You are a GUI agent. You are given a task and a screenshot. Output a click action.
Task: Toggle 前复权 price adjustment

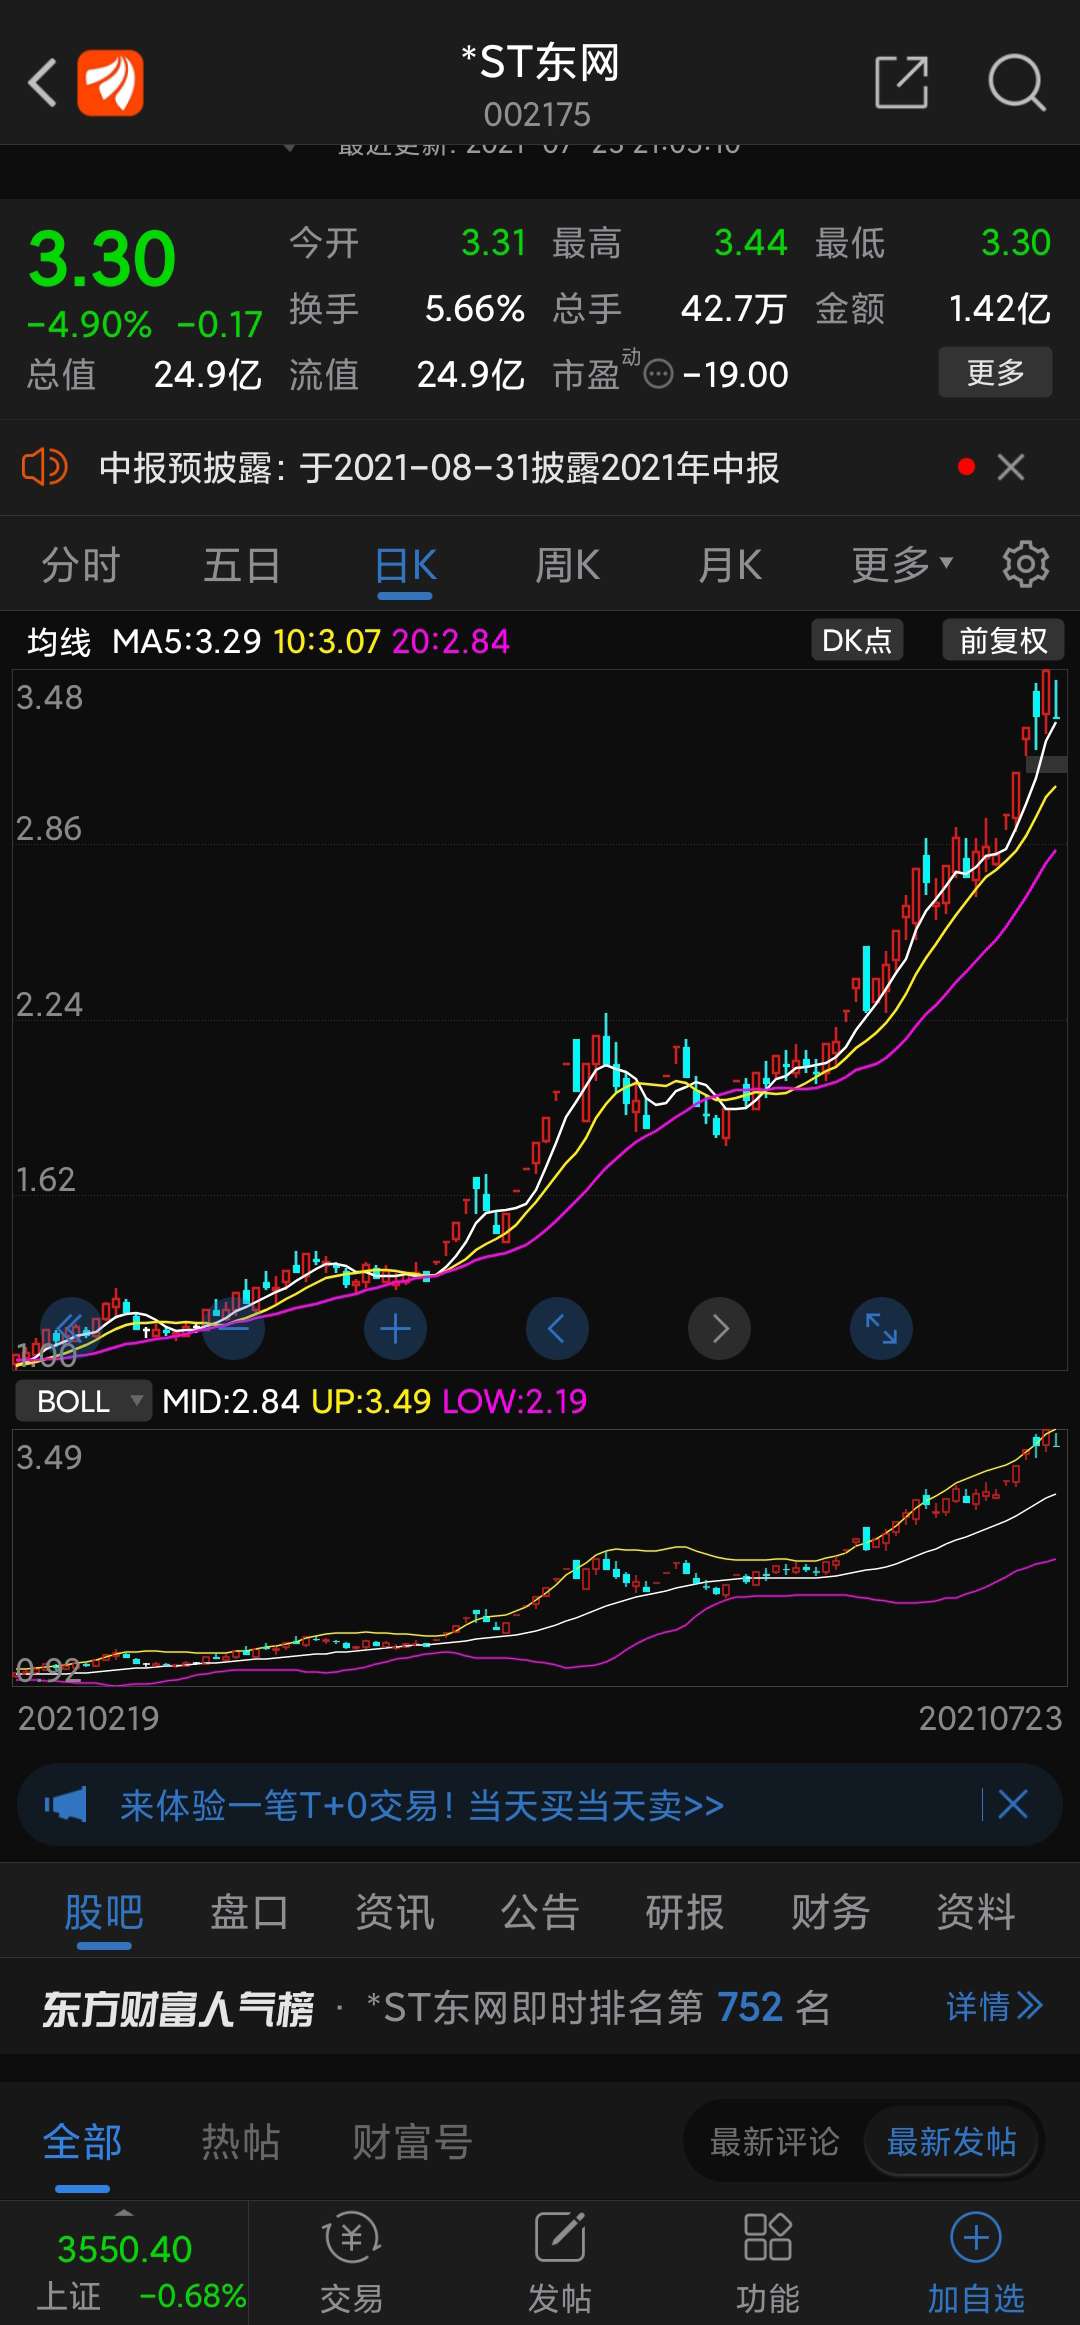pos(1003,640)
